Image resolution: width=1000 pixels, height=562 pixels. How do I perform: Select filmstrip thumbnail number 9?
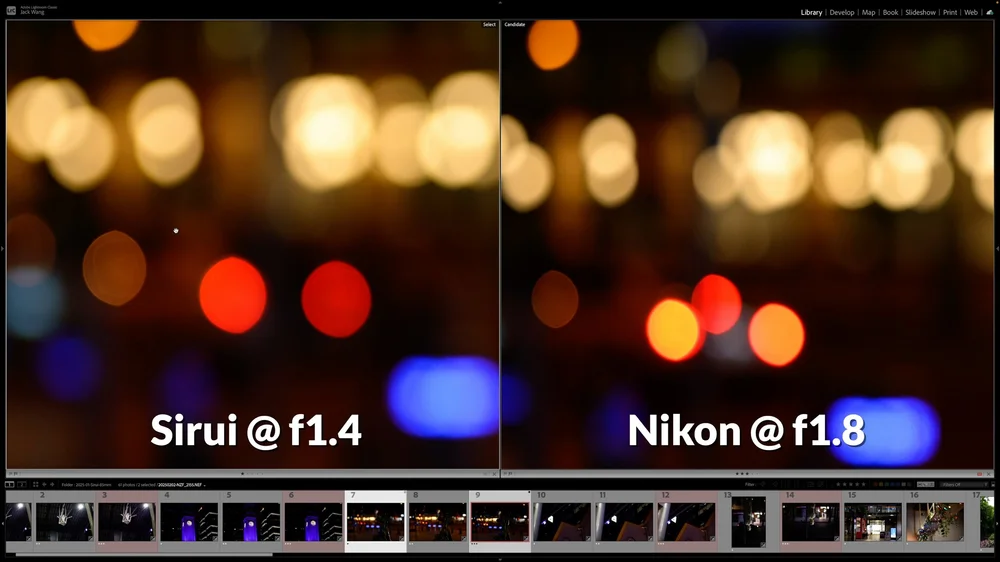tap(500, 521)
